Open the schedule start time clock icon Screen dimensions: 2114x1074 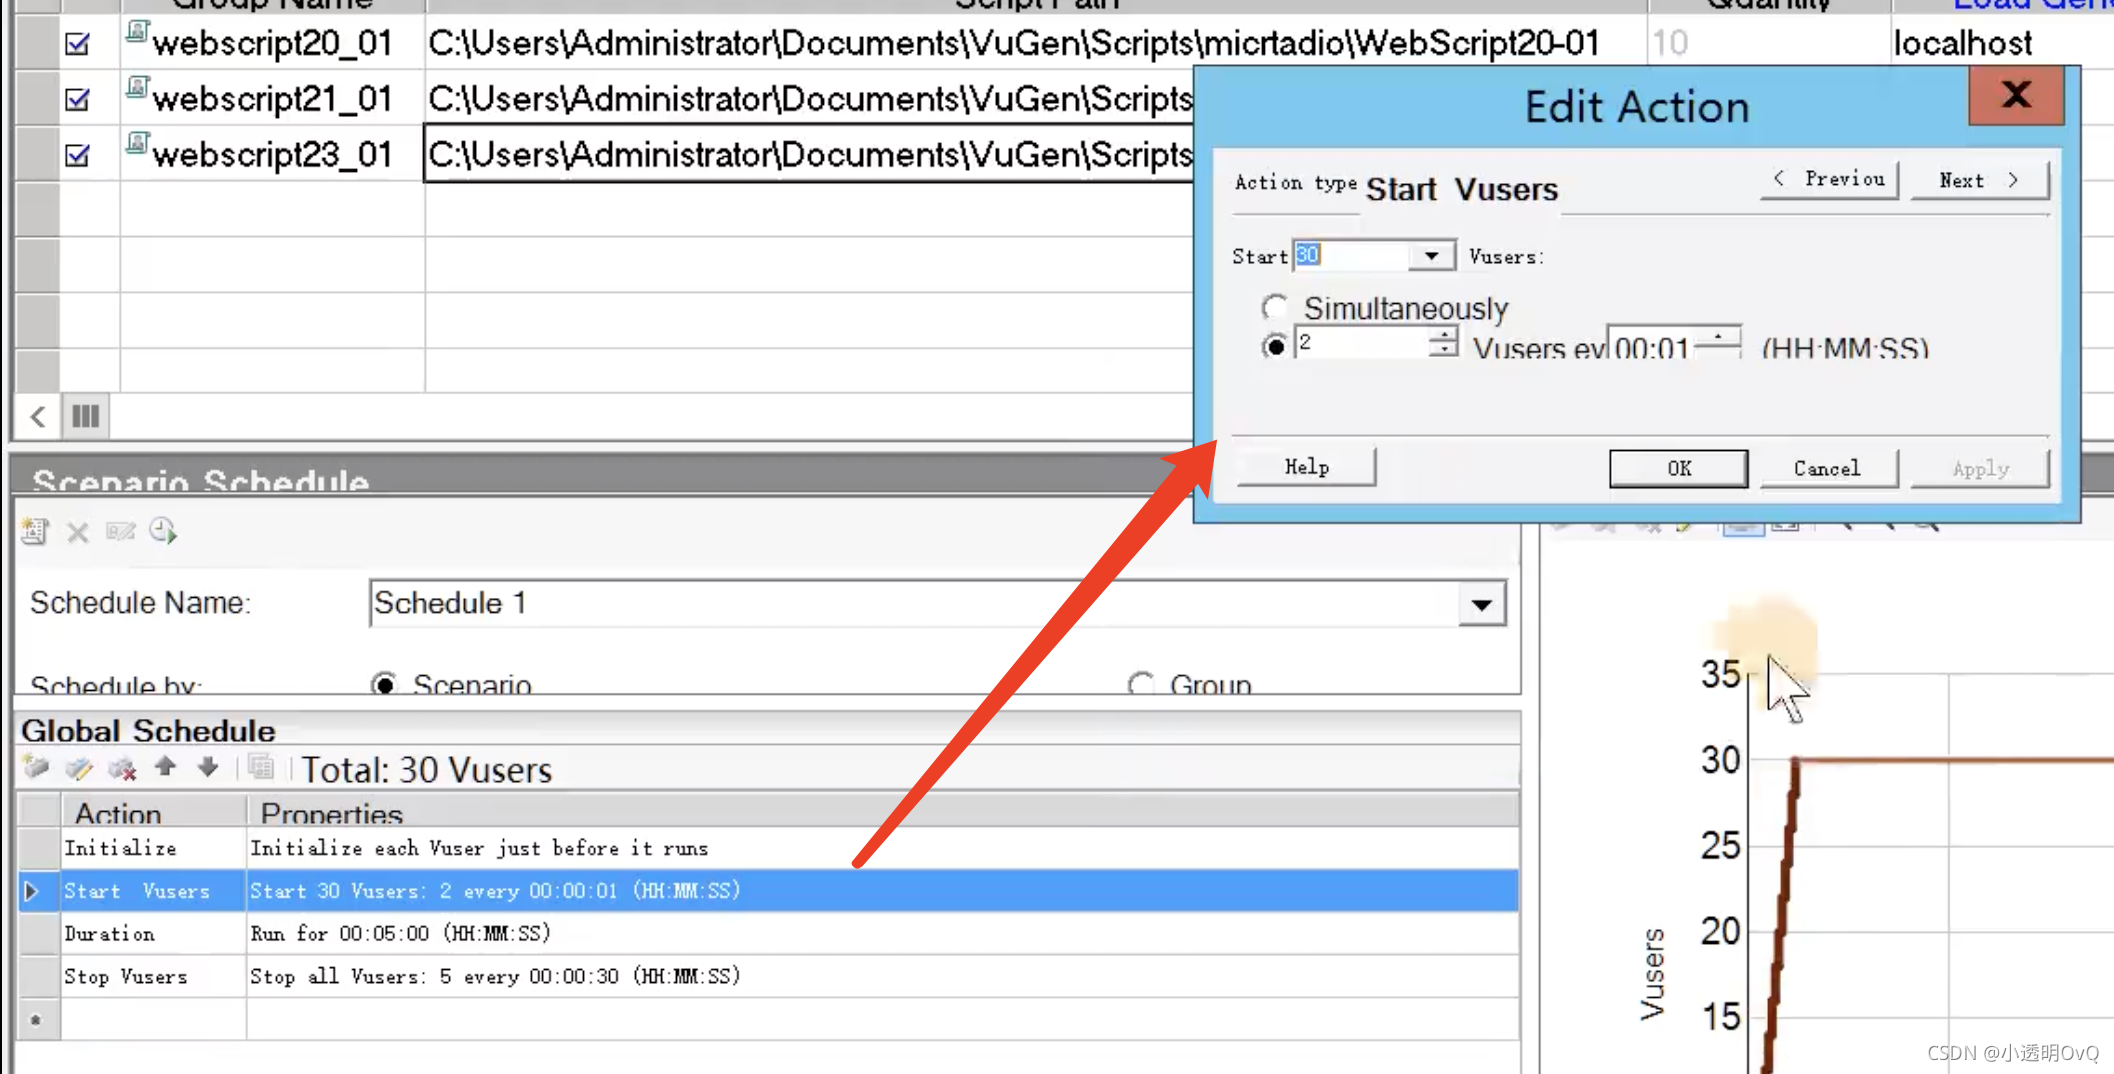click(x=163, y=531)
